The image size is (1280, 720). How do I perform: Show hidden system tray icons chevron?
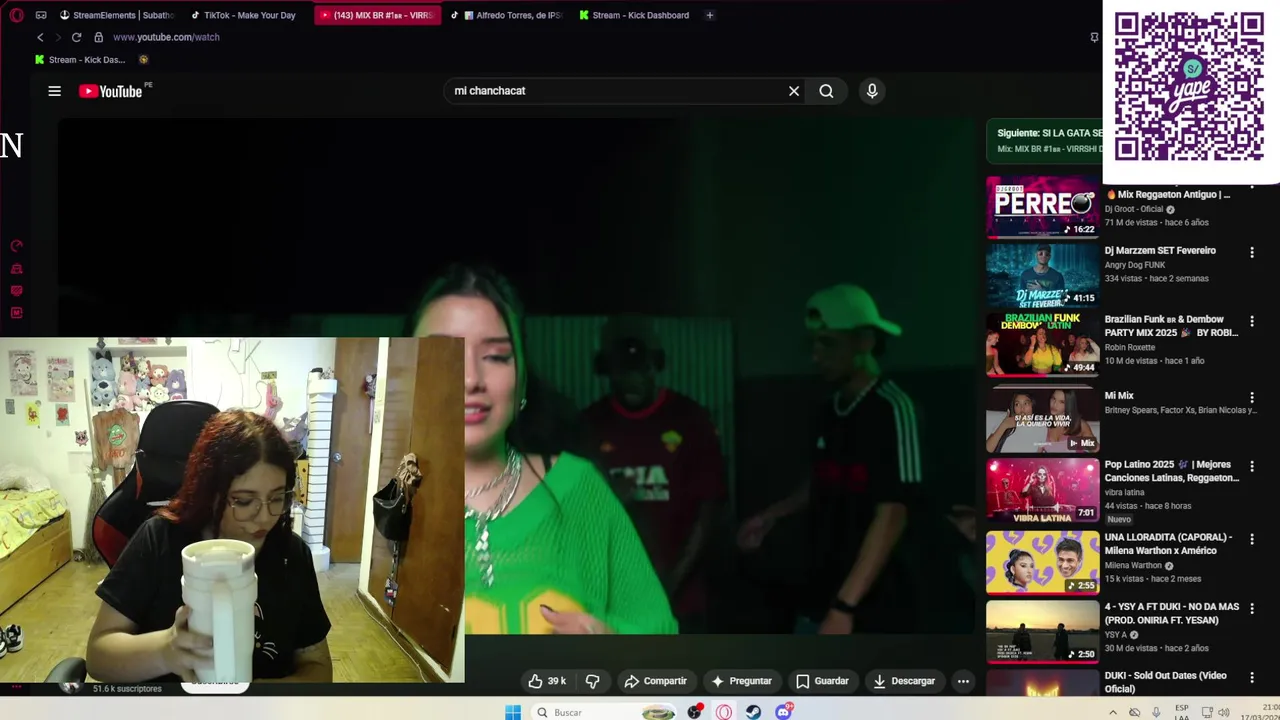[x=1112, y=712]
